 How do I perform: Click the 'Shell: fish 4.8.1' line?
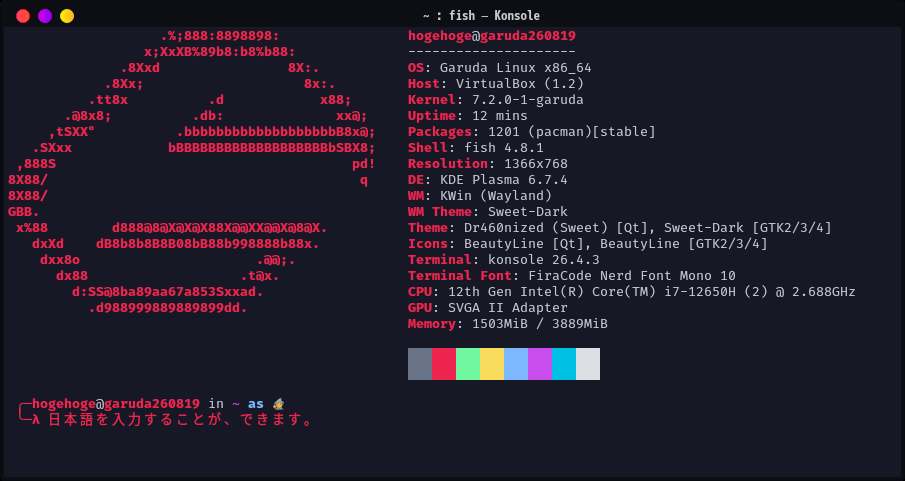pyautogui.click(x=476, y=148)
